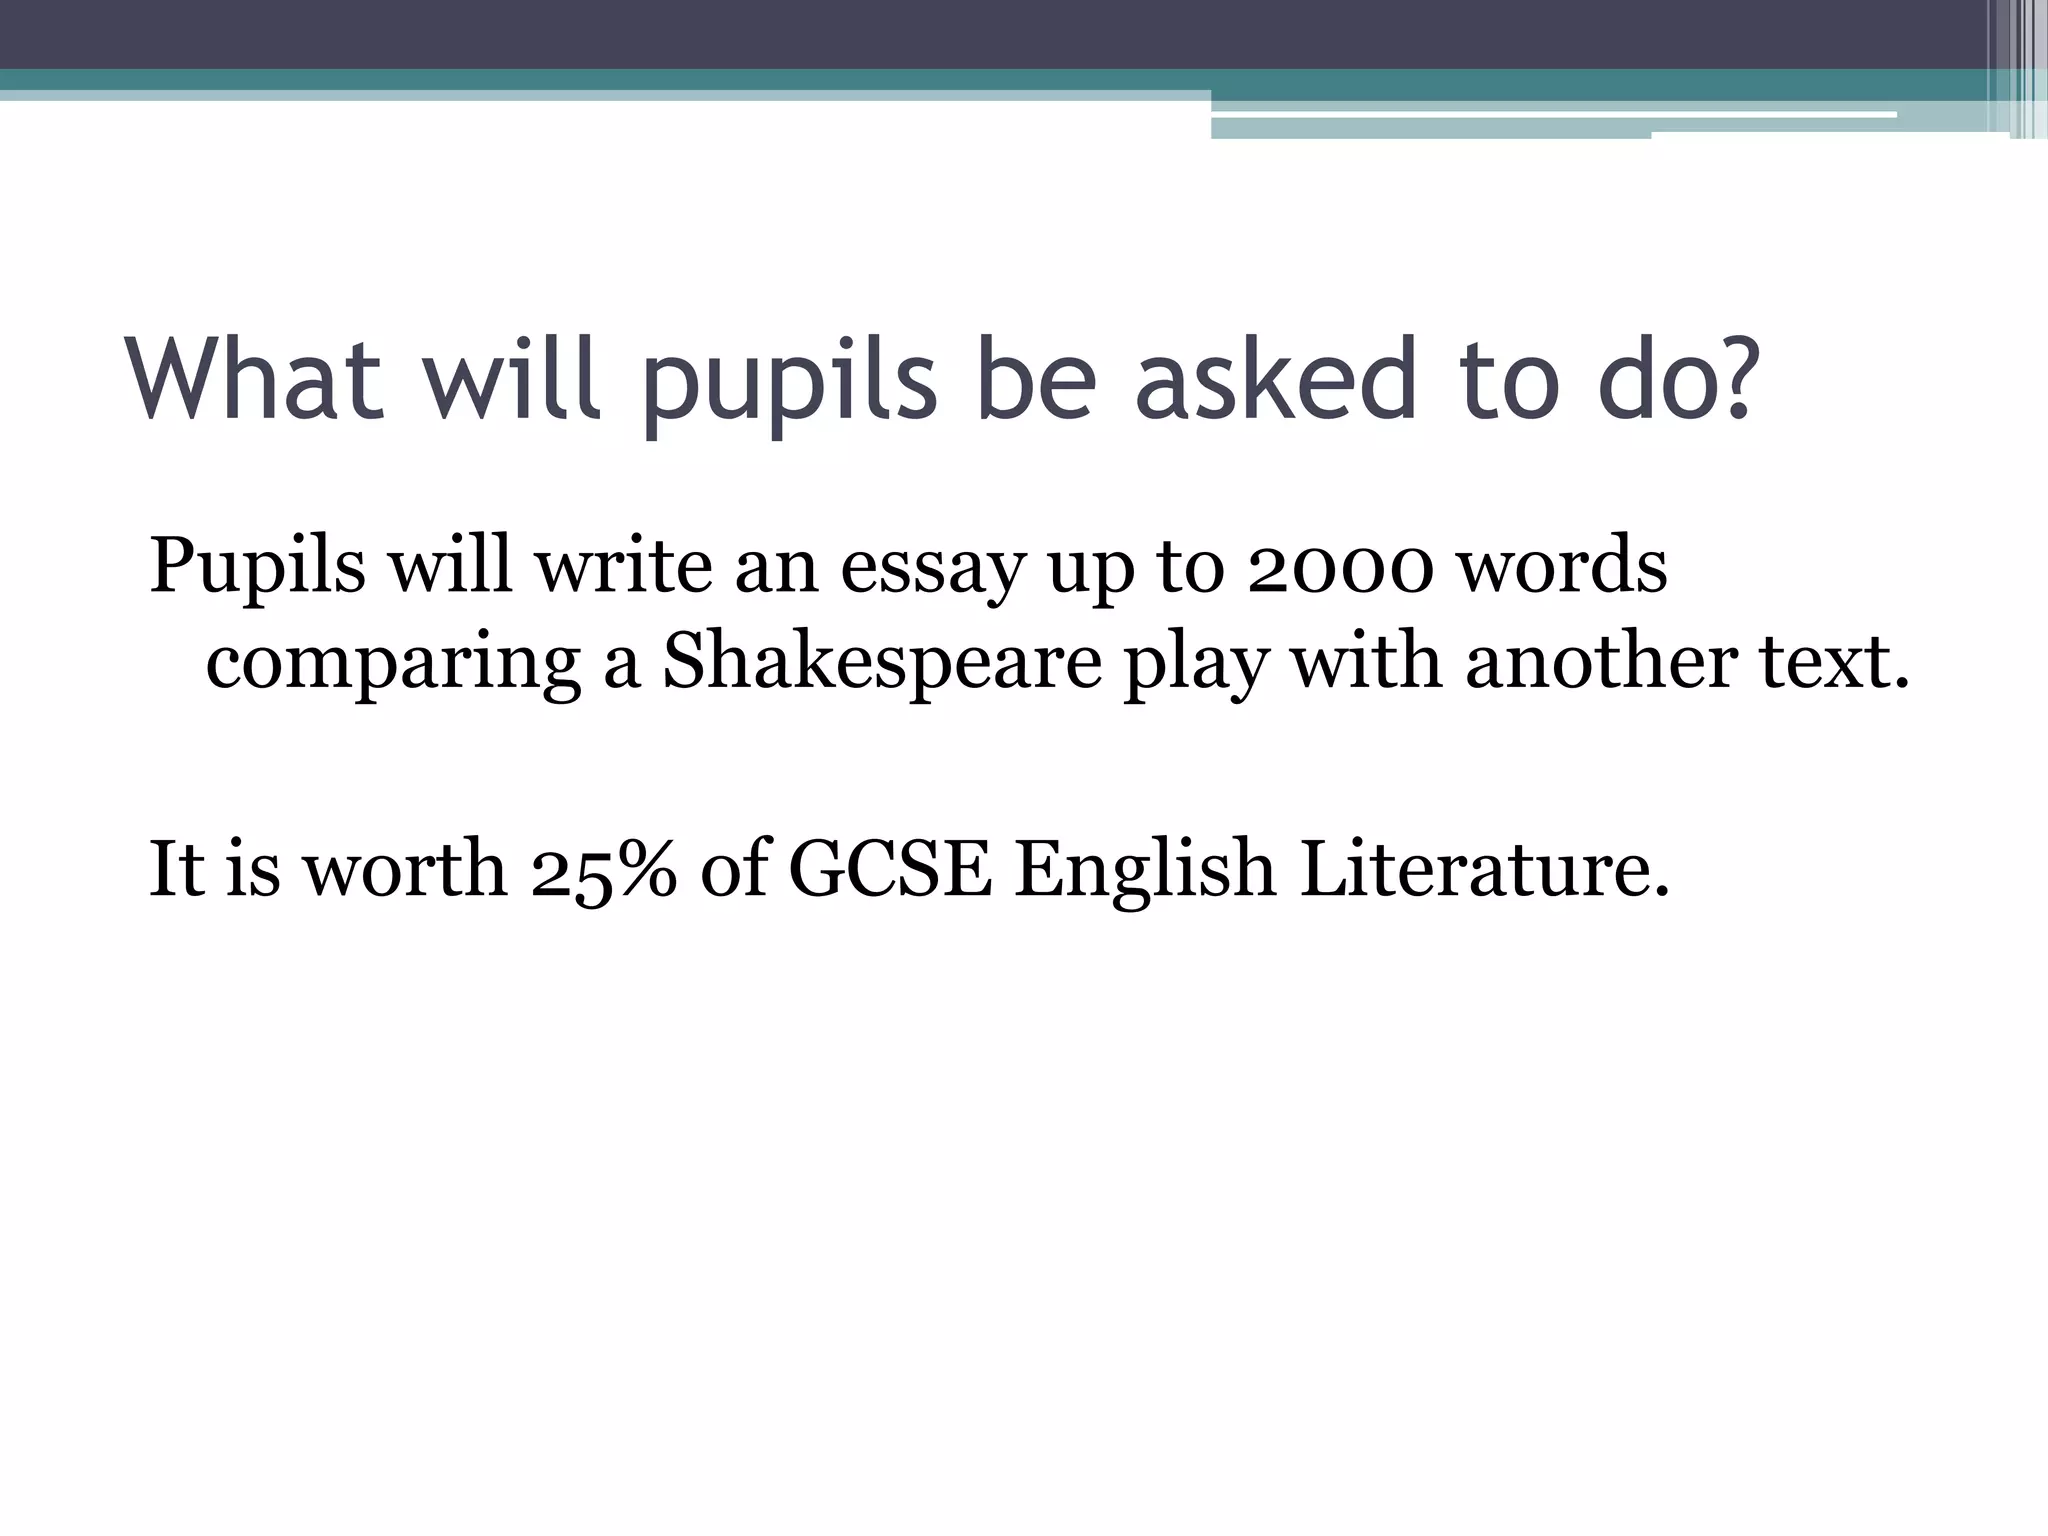Click the slide title 'What will pupils be asked to do?'

pos(940,382)
